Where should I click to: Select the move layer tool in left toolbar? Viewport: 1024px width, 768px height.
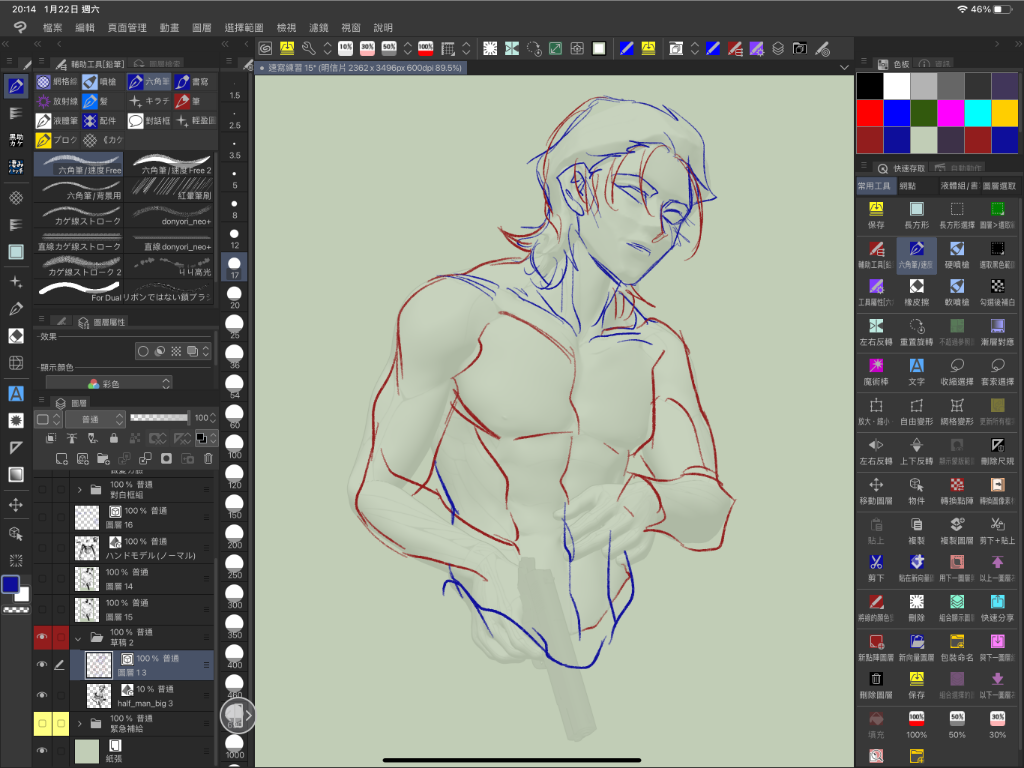16,505
